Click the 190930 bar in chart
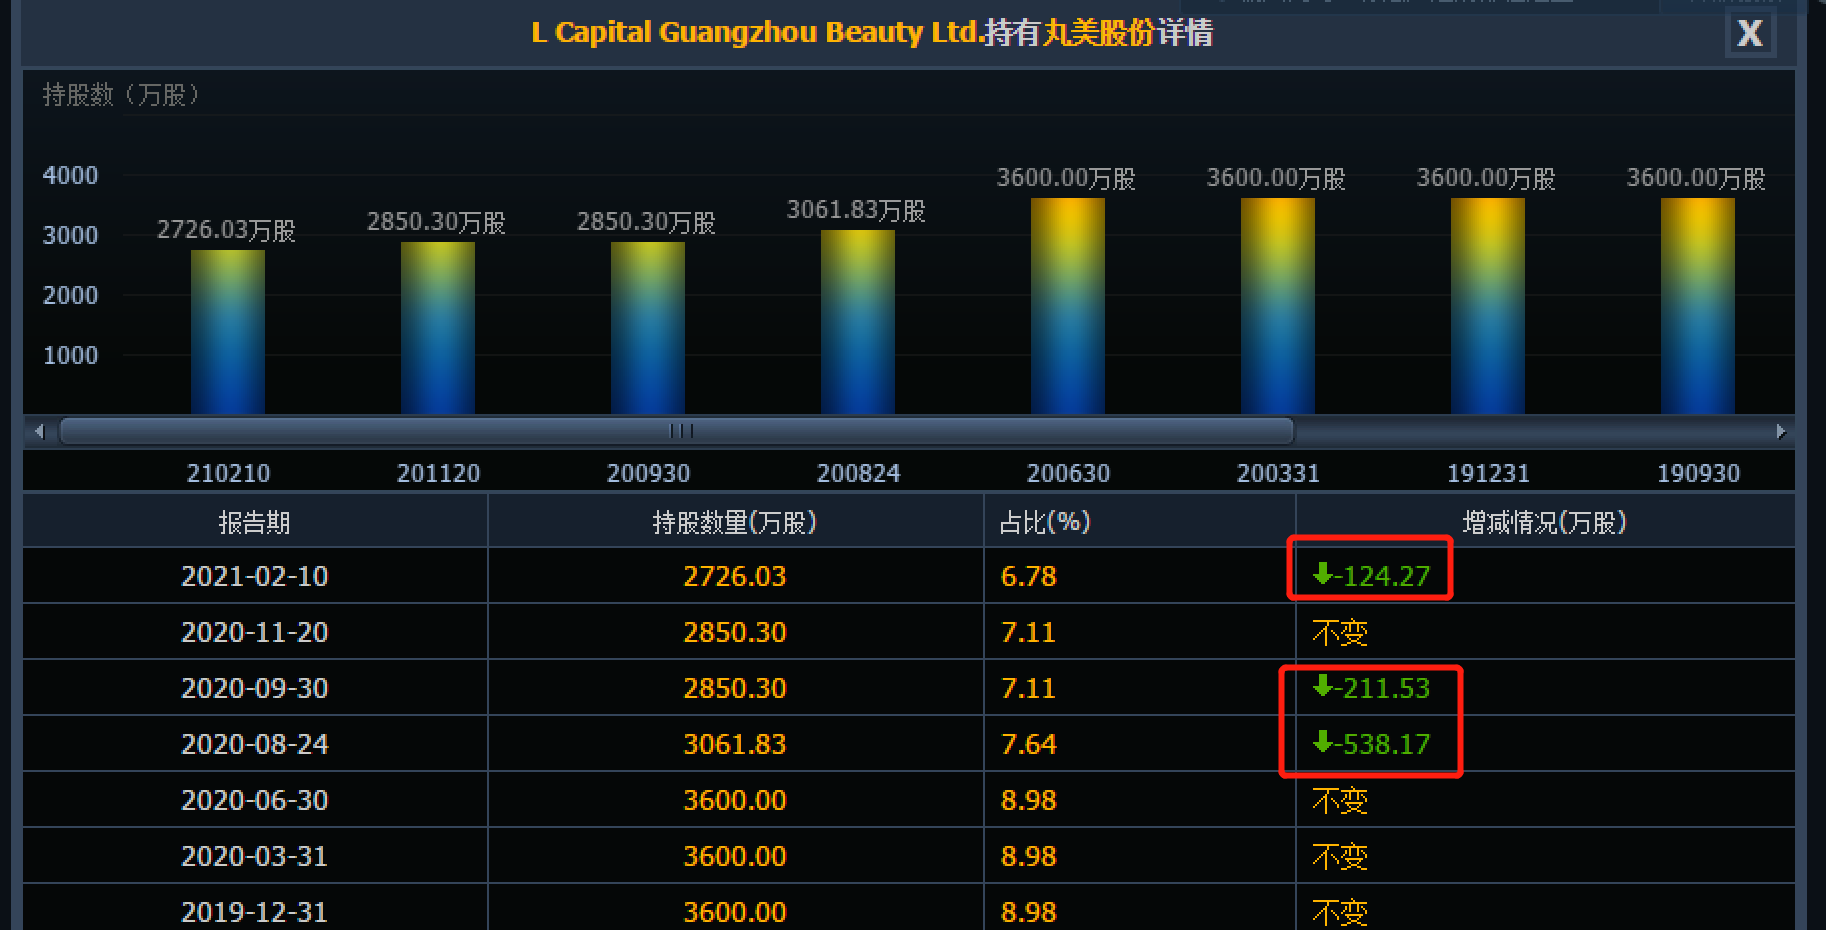Screen dimensions: 1826x931 pos(1698,306)
